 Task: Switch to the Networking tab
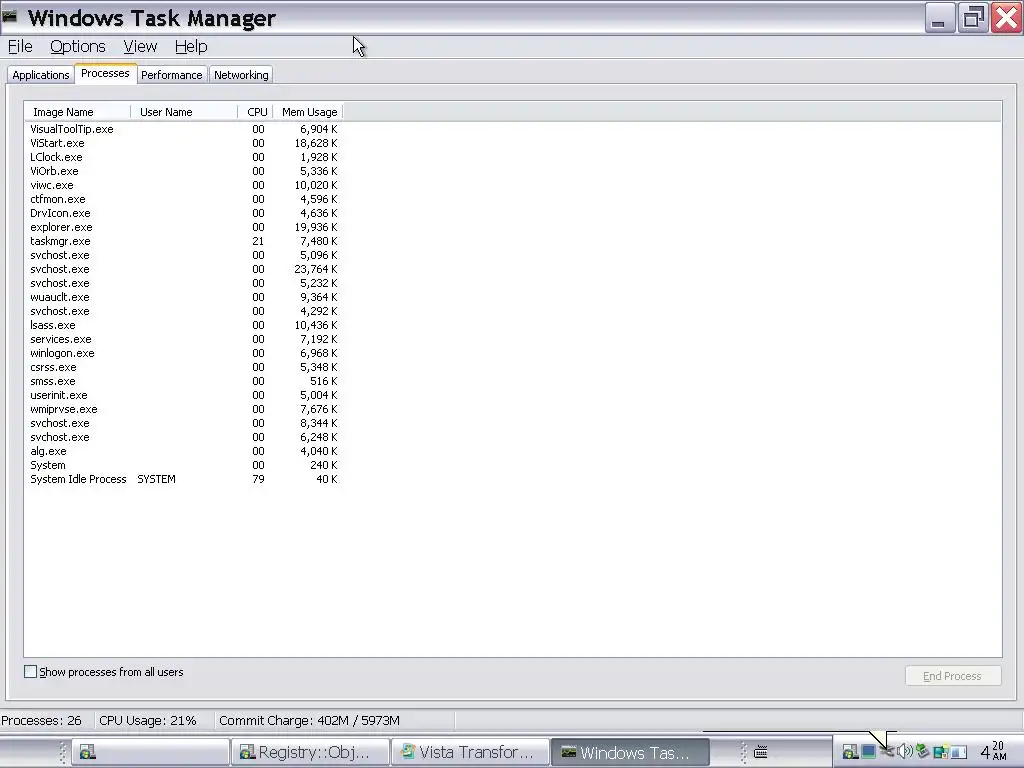(x=241, y=74)
